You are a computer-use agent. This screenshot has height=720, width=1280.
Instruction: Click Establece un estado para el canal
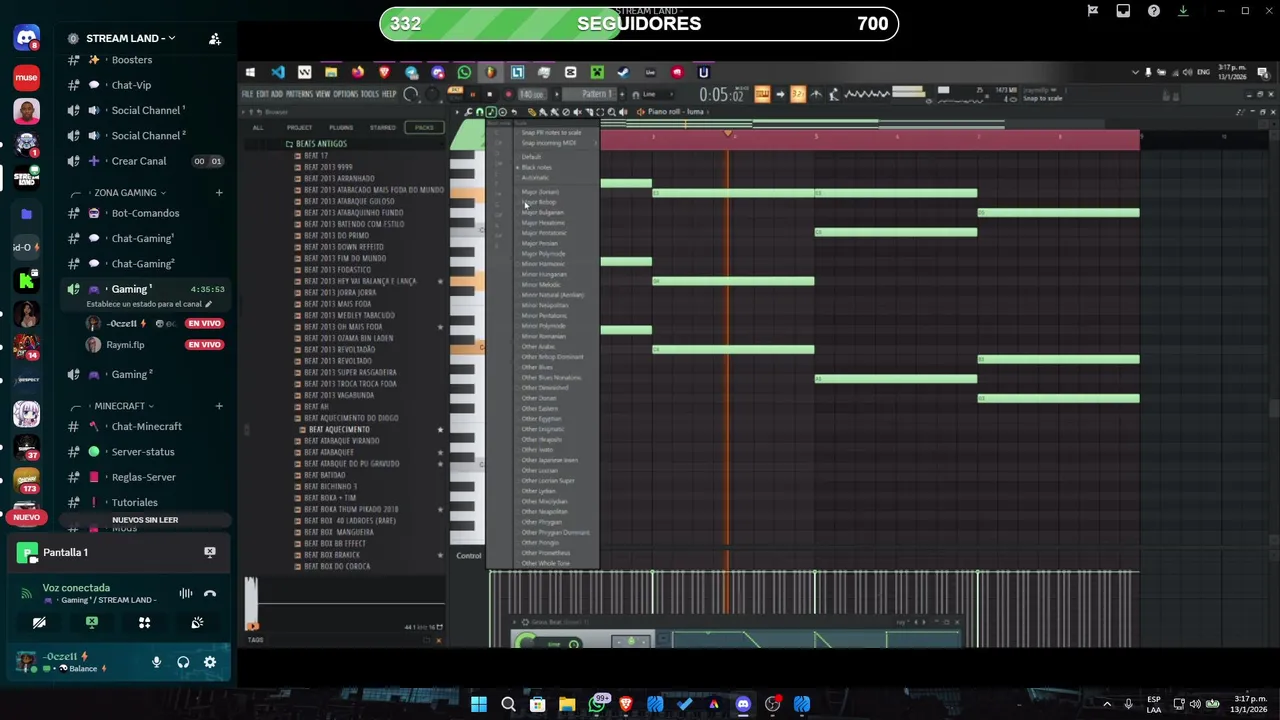click(149, 304)
